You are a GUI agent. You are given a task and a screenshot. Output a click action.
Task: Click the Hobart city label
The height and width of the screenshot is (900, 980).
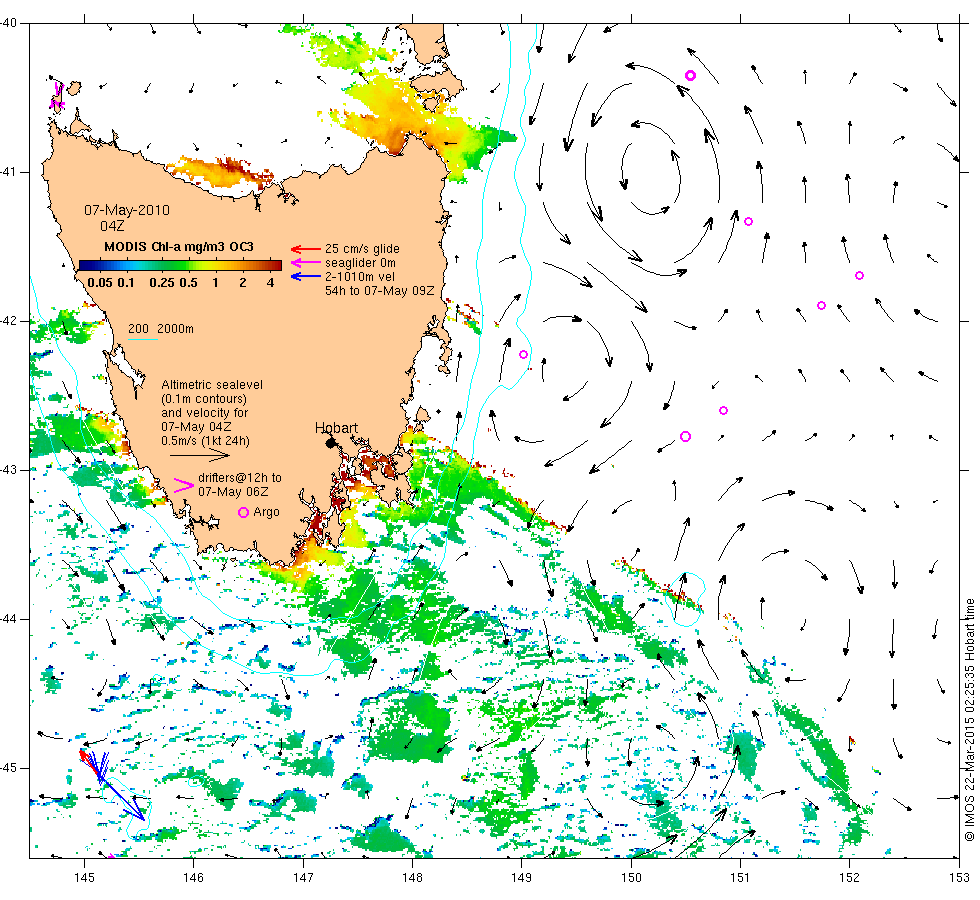336,428
